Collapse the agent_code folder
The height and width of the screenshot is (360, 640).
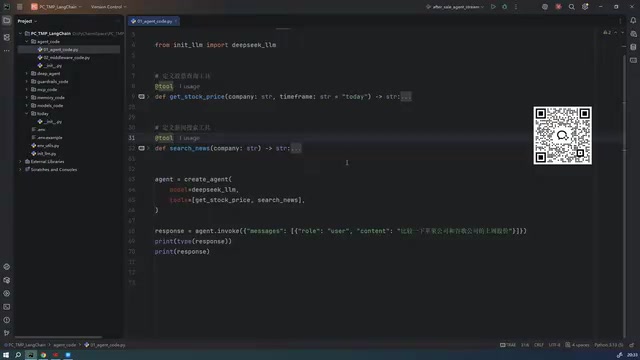click(x=27, y=42)
